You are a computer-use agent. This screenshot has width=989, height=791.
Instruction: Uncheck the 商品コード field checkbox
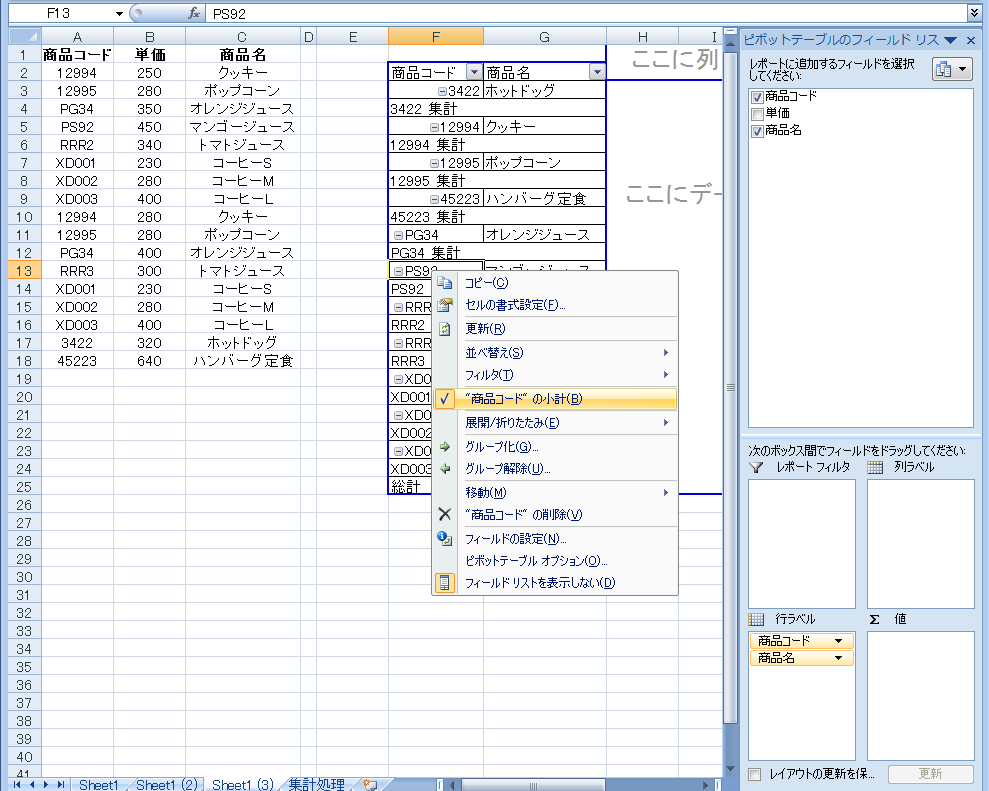pyautogui.click(x=757, y=97)
